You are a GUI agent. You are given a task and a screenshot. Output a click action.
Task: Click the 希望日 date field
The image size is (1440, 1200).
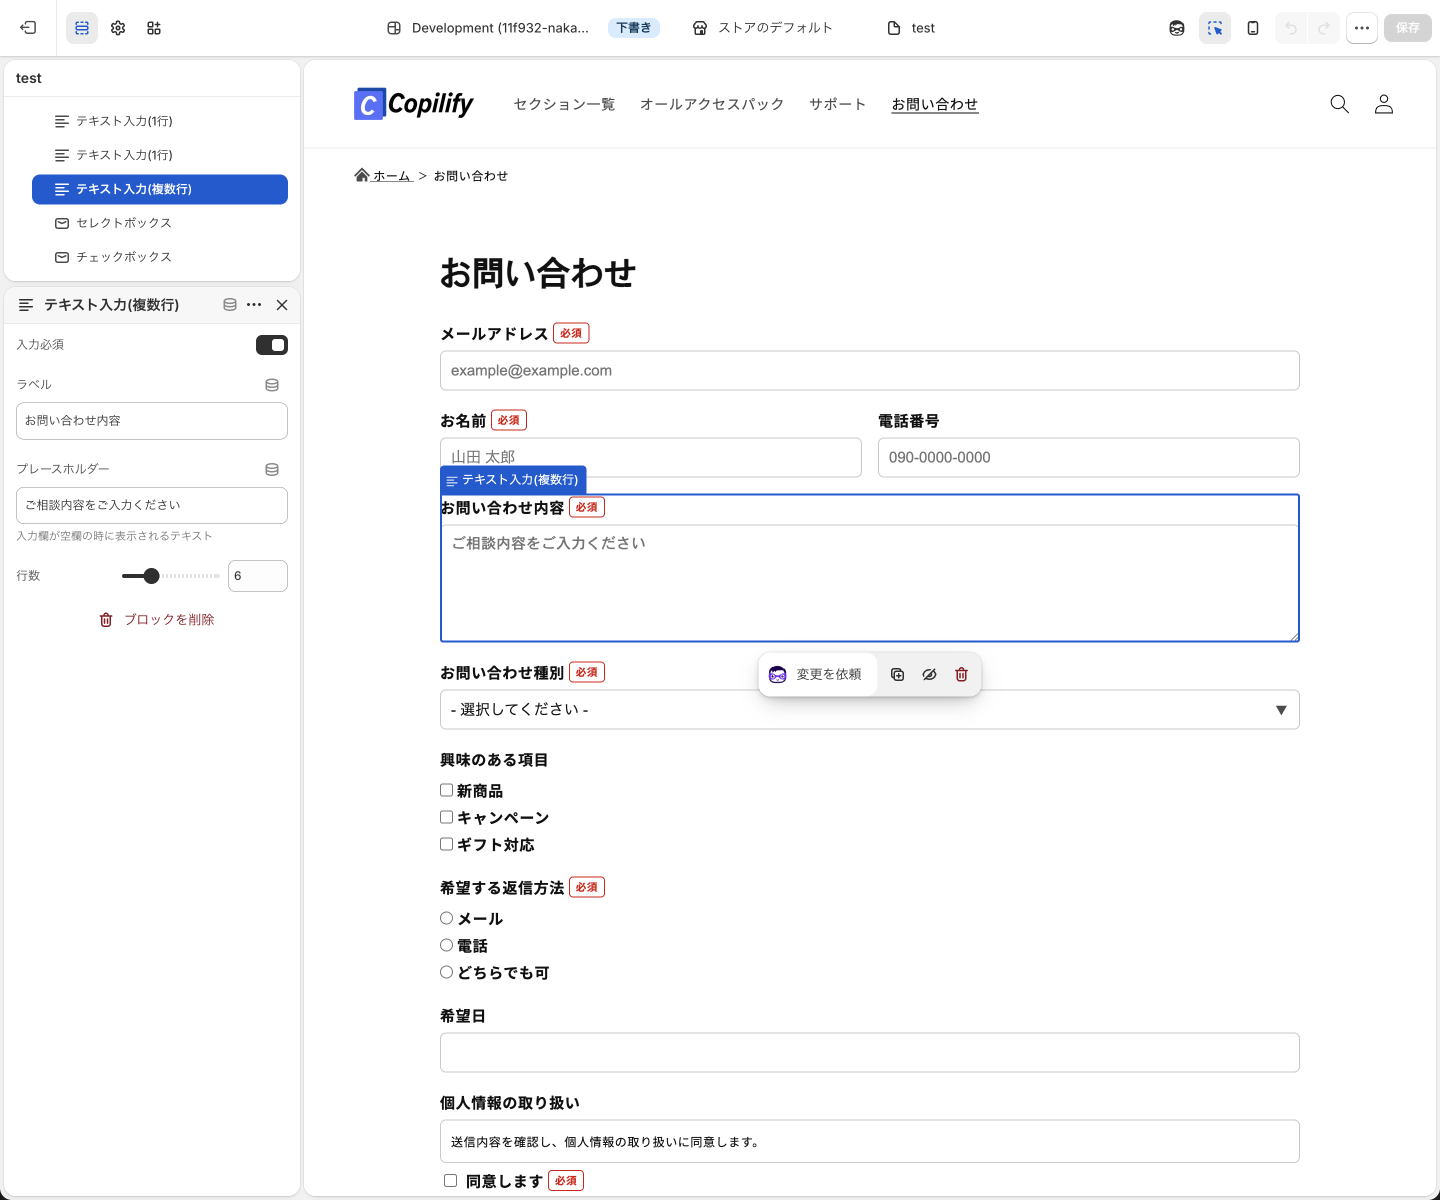click(870, 1053)
